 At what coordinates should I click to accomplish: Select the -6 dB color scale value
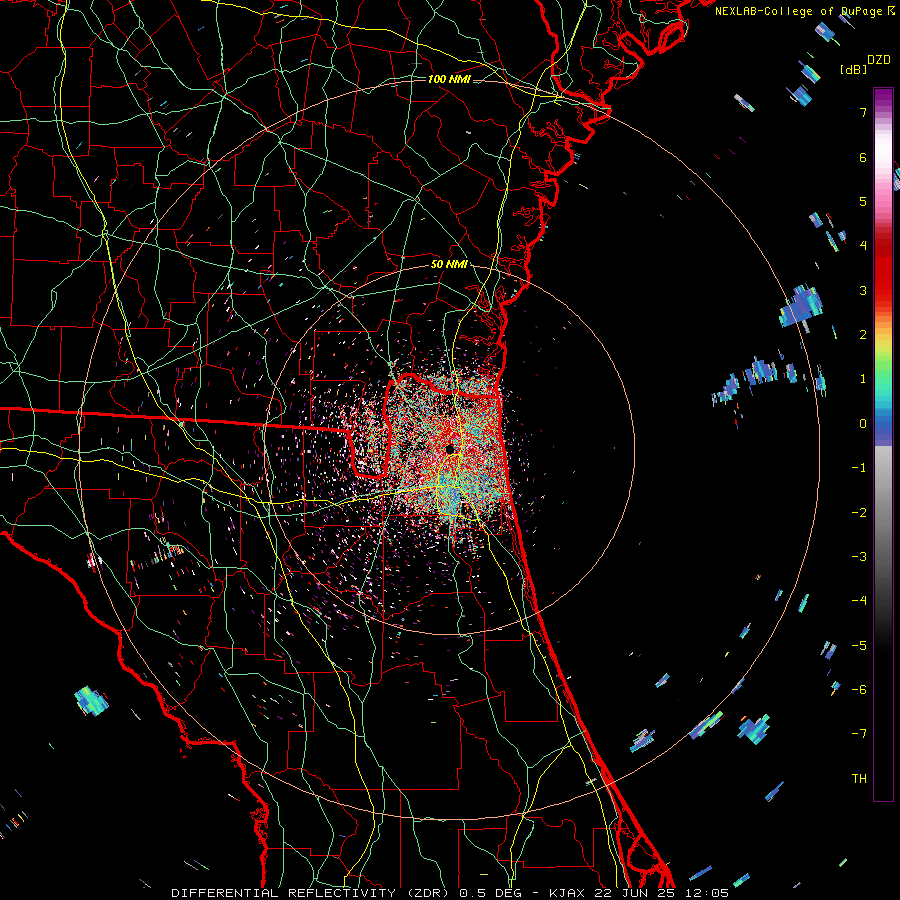[x=859, y=689]
